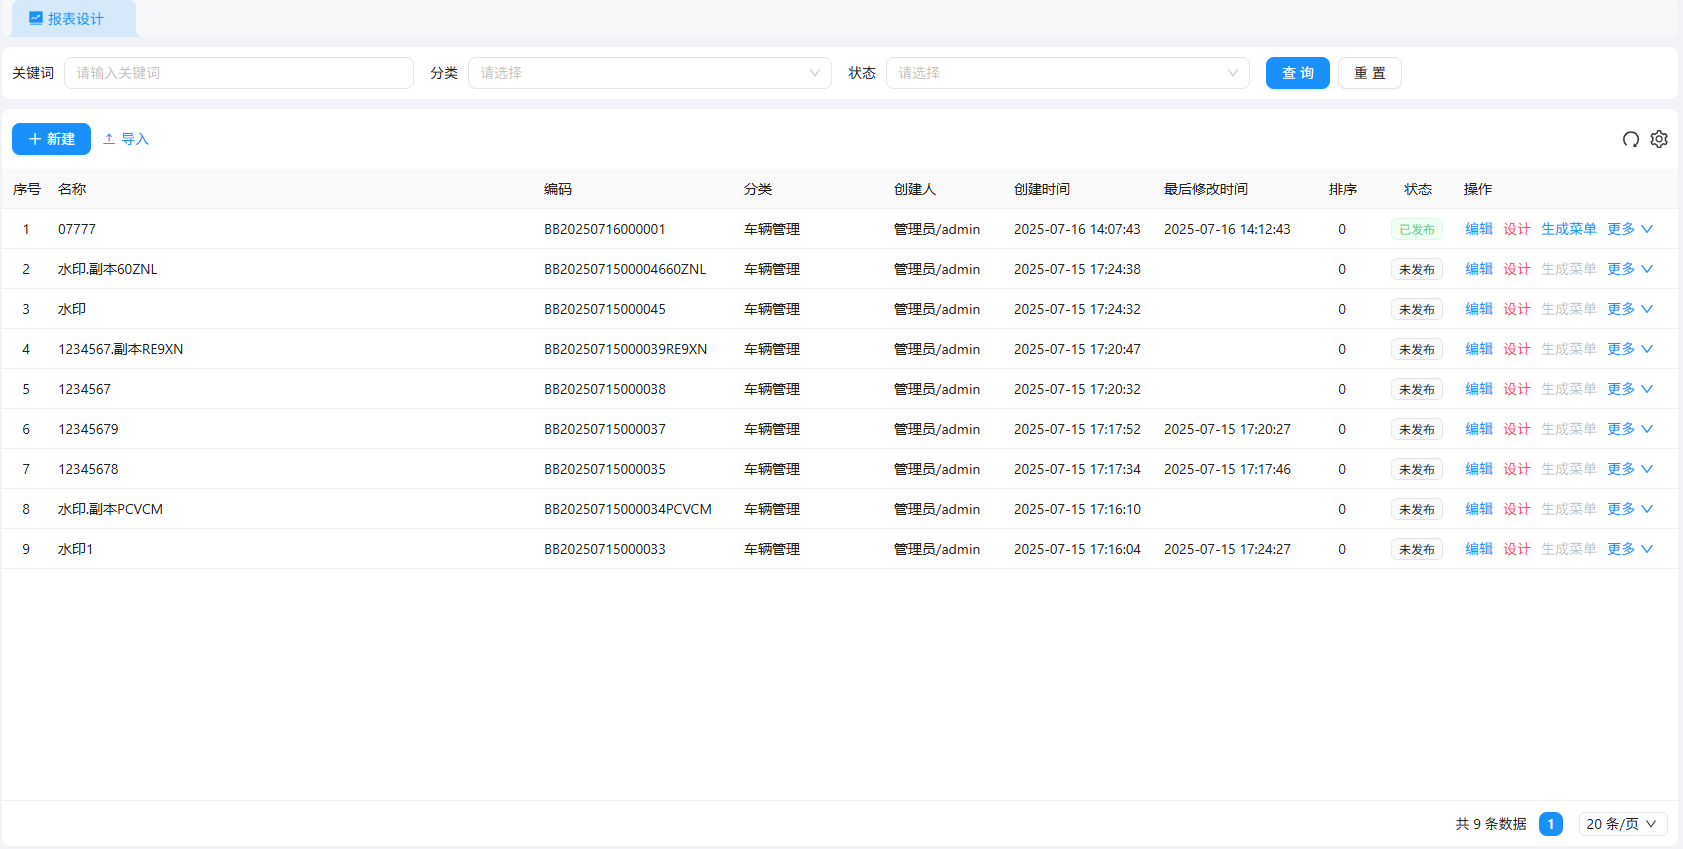This screenshot has width=1683, height=849.
Task: Click 编辑 for the 07777 report
Action: [x=1478, y=229]
